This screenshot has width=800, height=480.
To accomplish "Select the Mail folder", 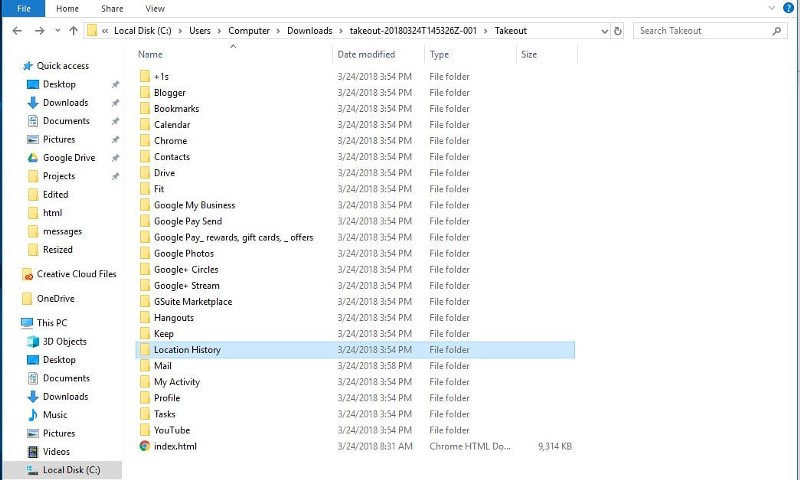I will click(163, 366).
